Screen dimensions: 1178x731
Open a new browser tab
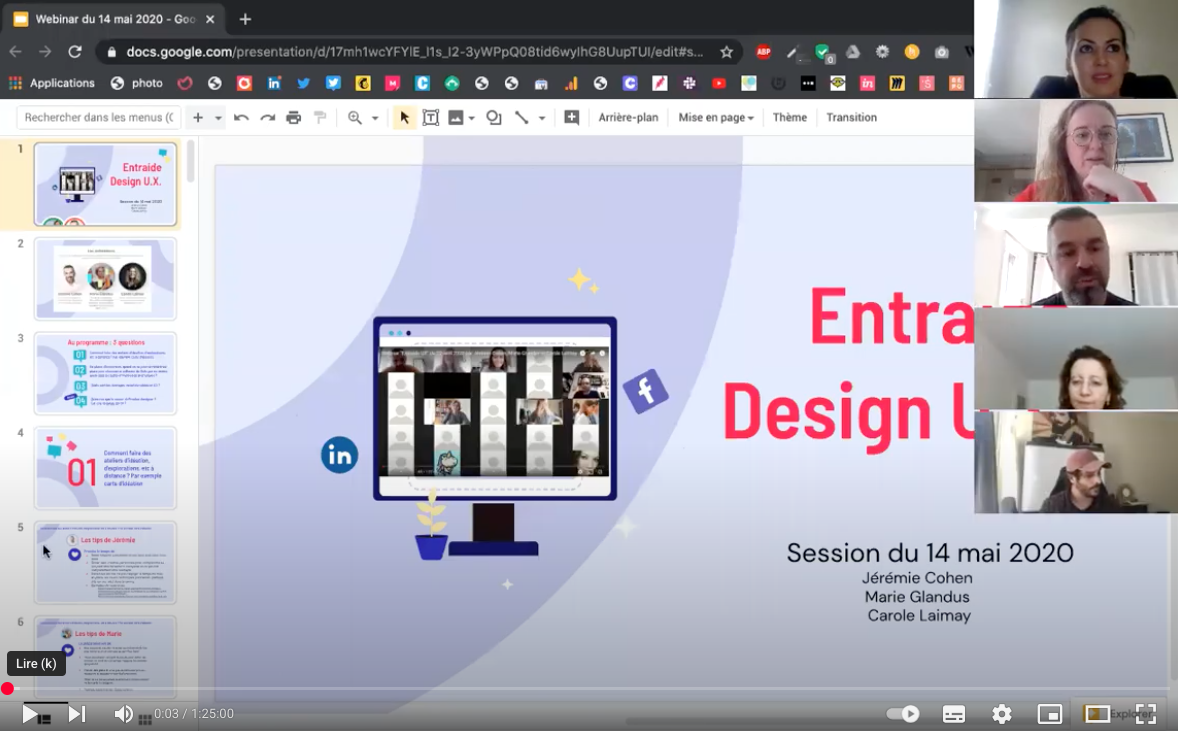(x=245, y=19)
